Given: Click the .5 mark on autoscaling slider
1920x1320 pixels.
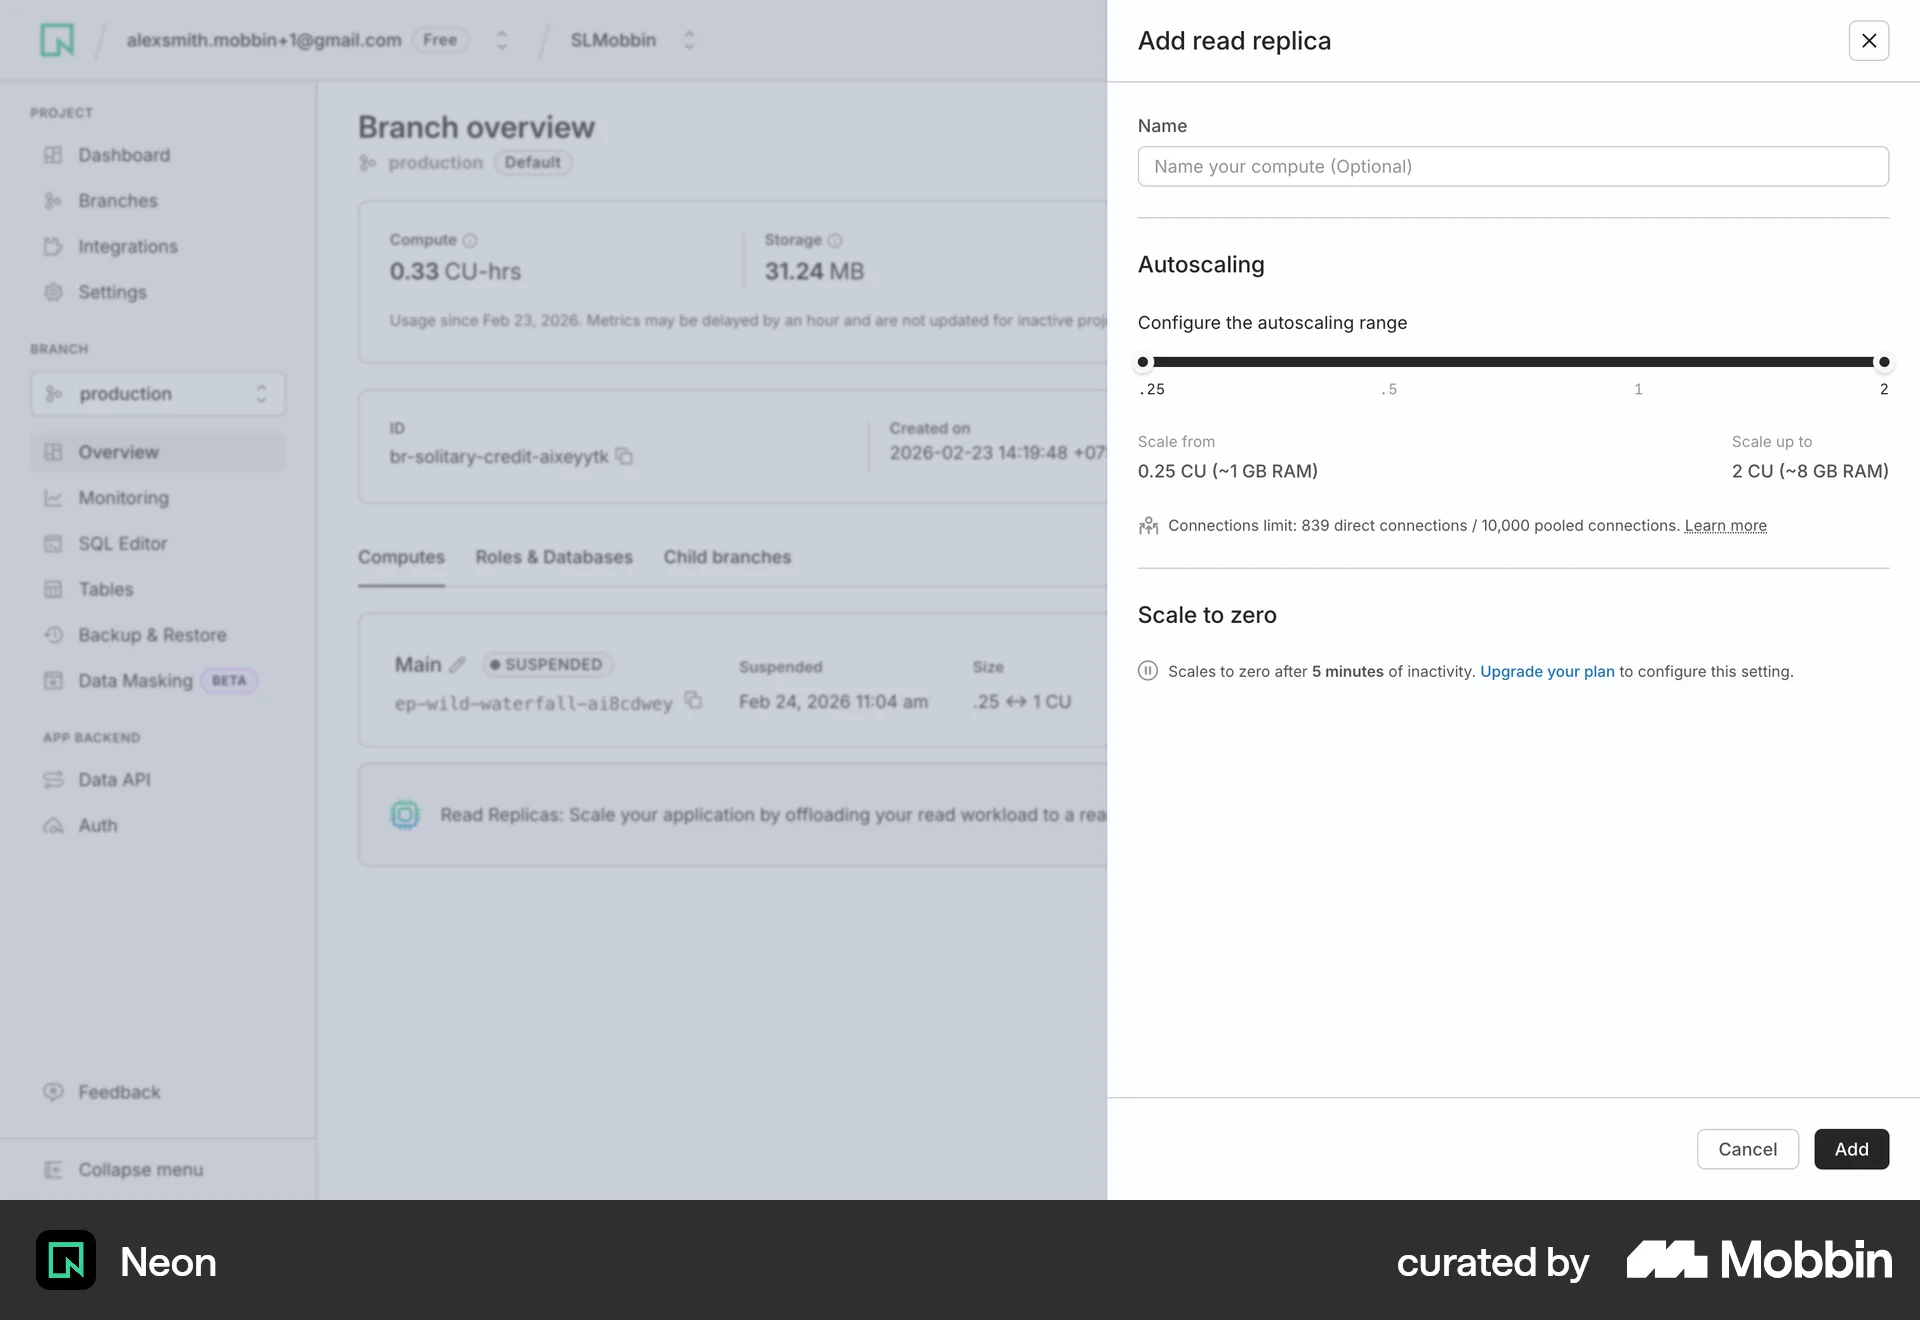Looking at the screenshot, I should tap(1389, 389).
